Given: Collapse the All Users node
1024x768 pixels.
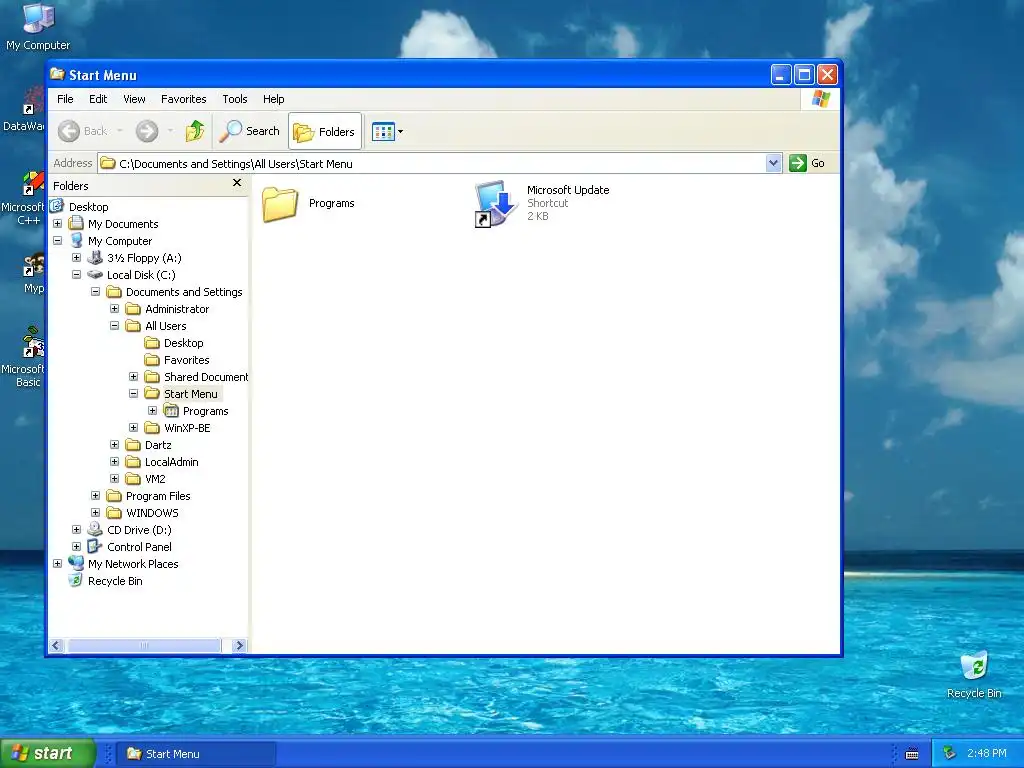Looking at the screenshot, I should click(x=114, y=325).
